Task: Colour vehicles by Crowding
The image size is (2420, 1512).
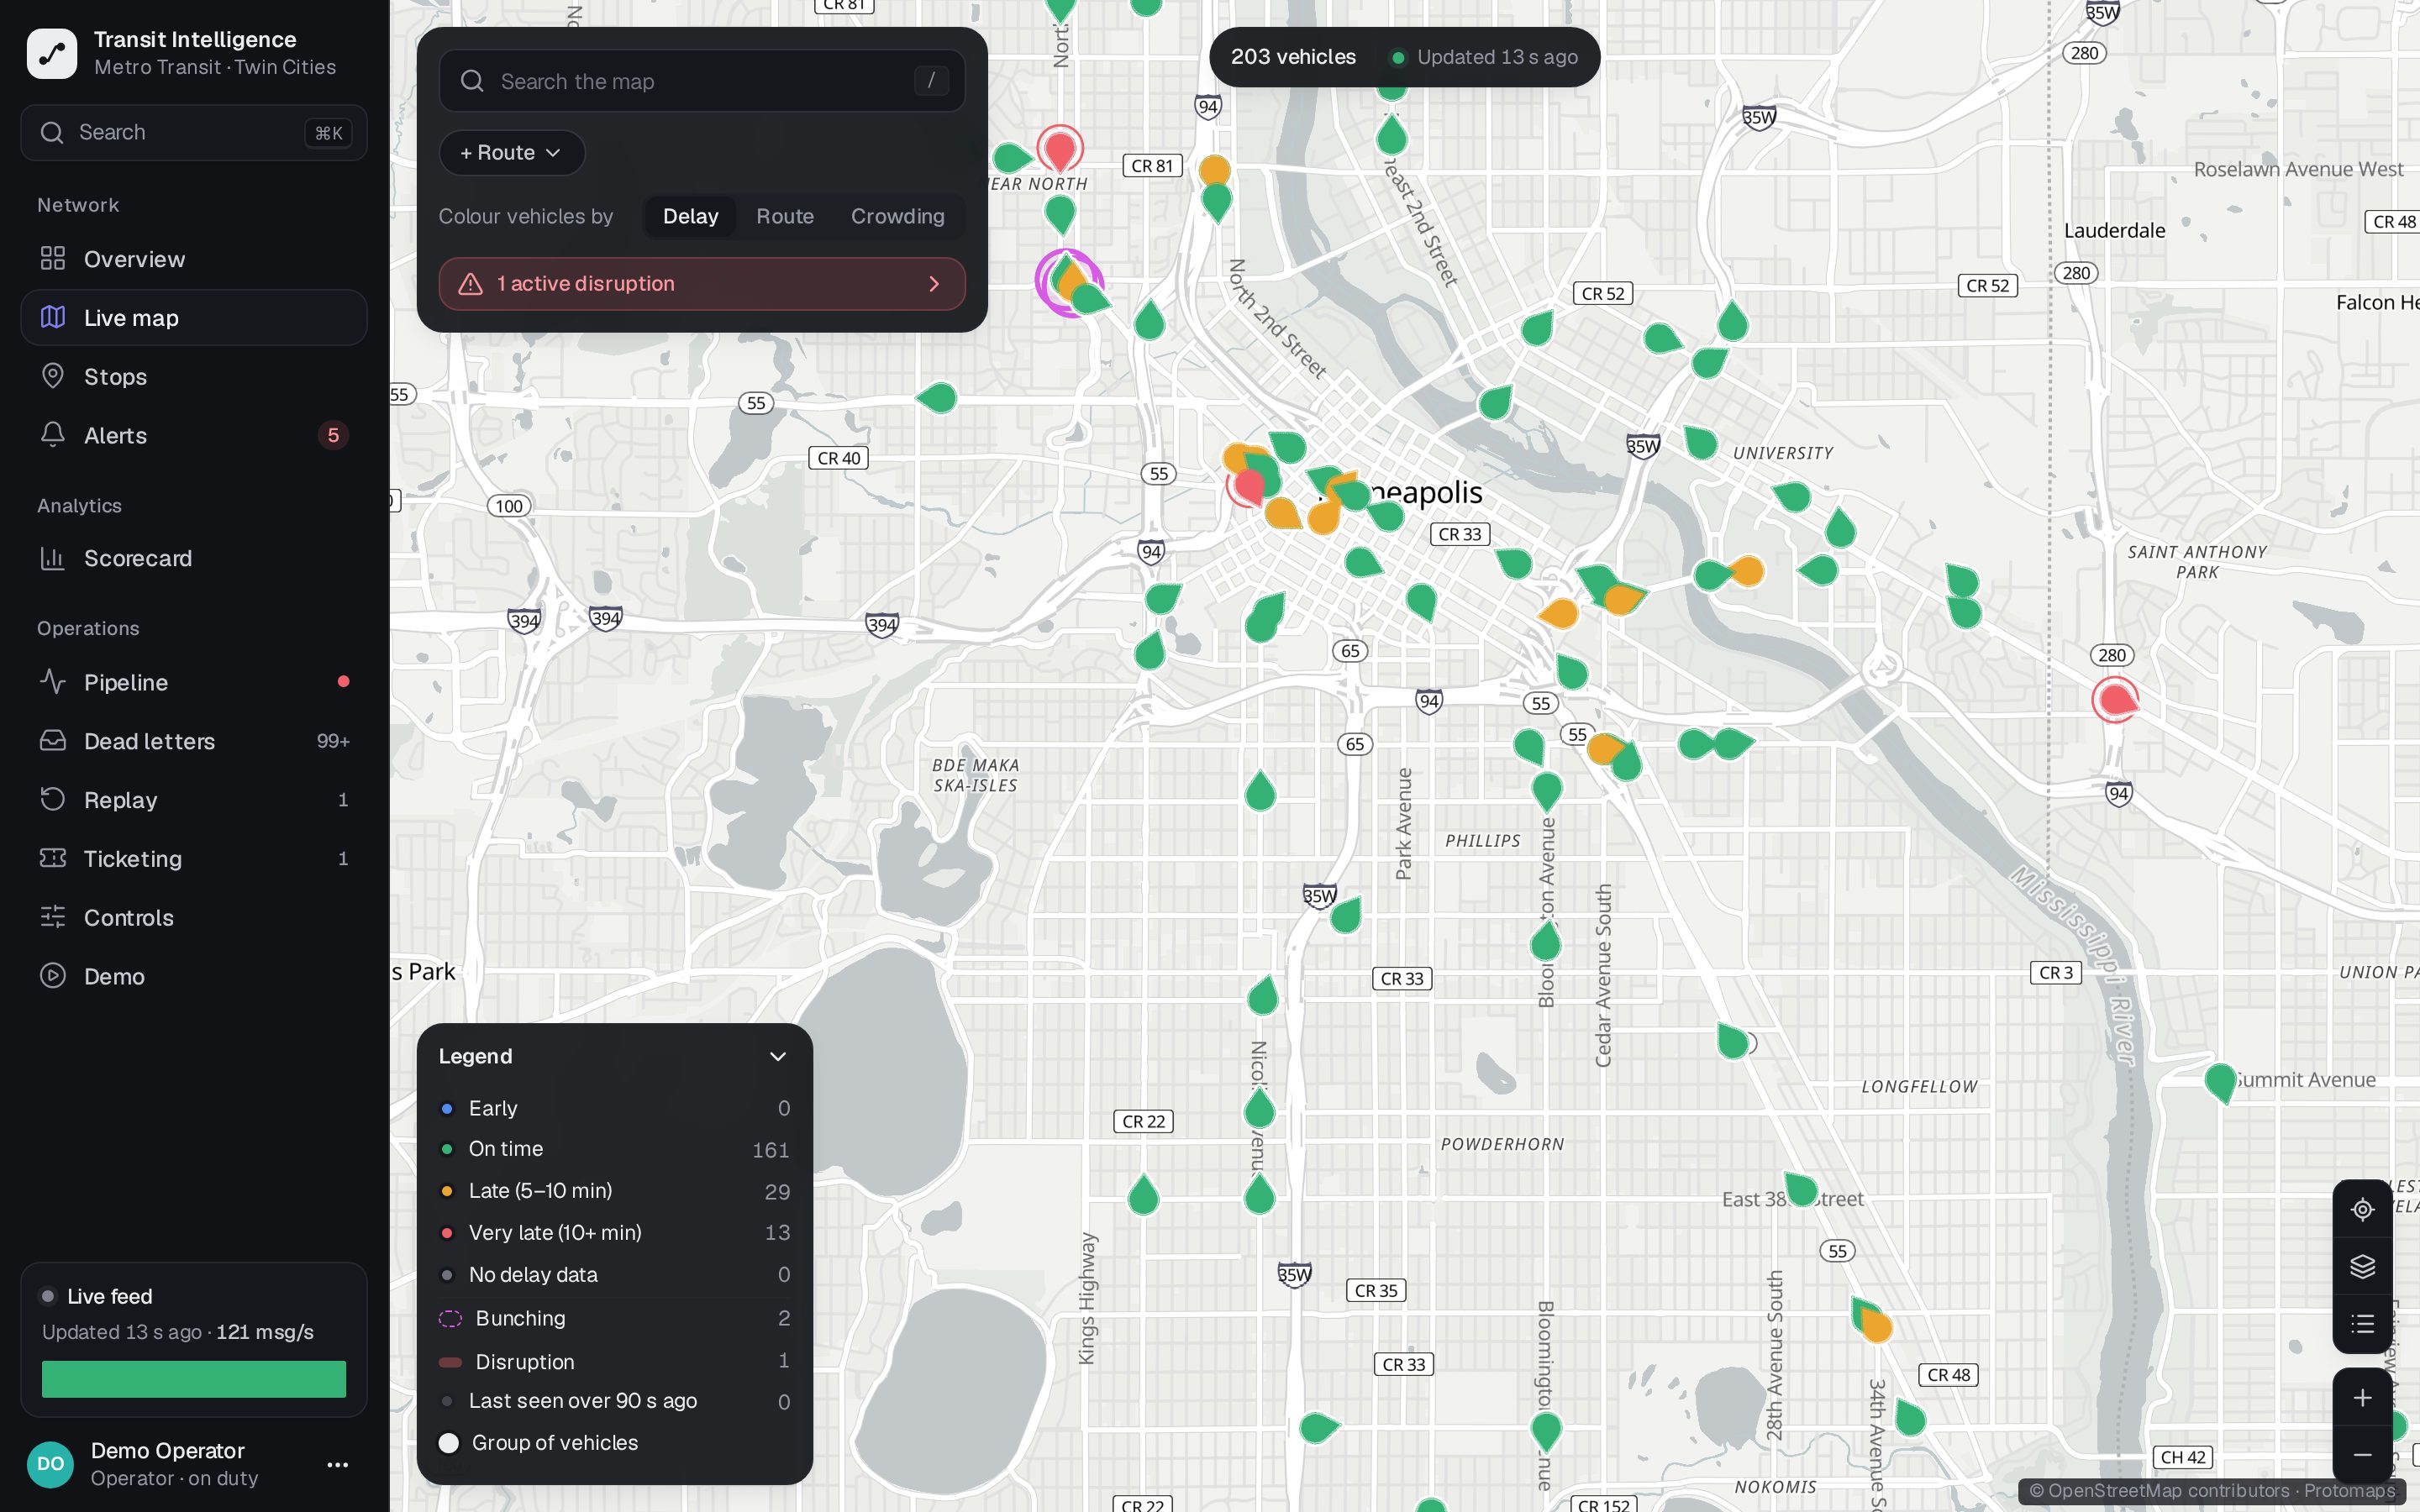Action: pos(897,216)
